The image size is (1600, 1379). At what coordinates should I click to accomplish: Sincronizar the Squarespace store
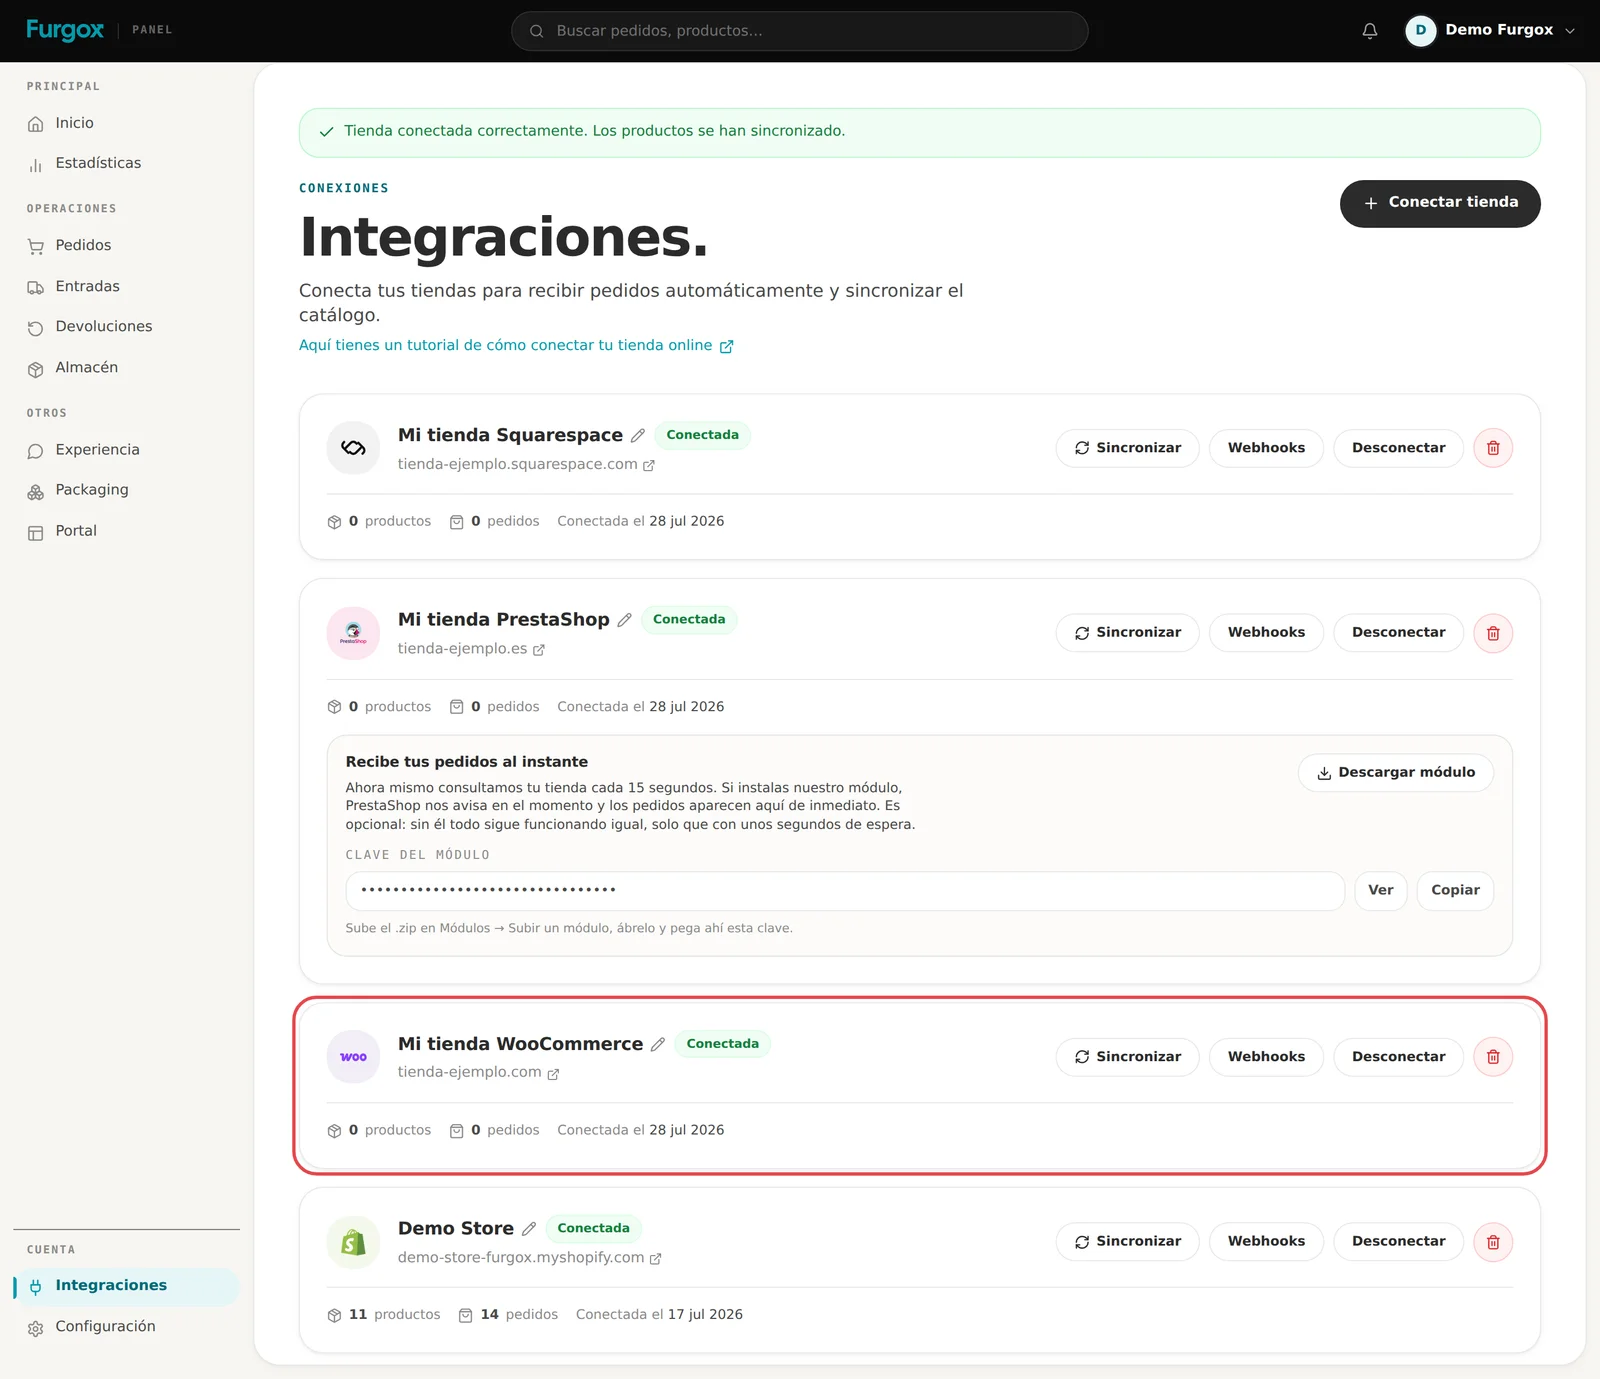pyautogui.click(x=1127, y=448)
